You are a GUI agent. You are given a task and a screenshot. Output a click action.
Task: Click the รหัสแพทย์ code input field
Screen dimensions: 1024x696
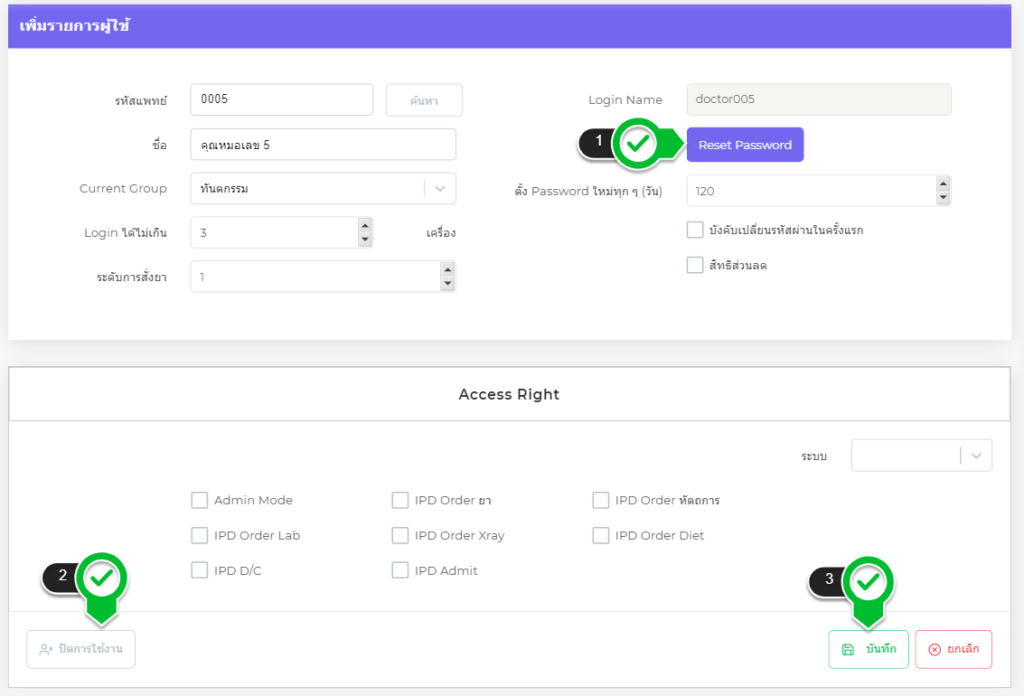pos(281,100)
